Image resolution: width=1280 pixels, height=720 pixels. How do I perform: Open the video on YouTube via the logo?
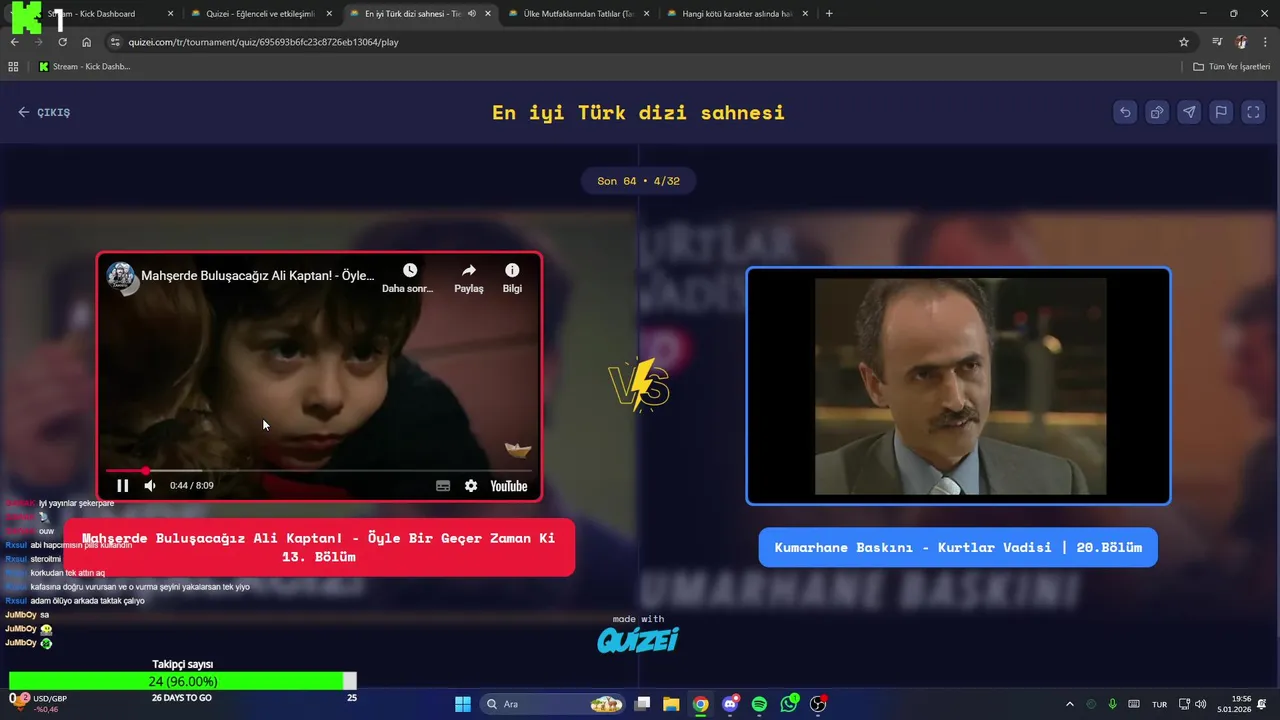tap(509, 486)
